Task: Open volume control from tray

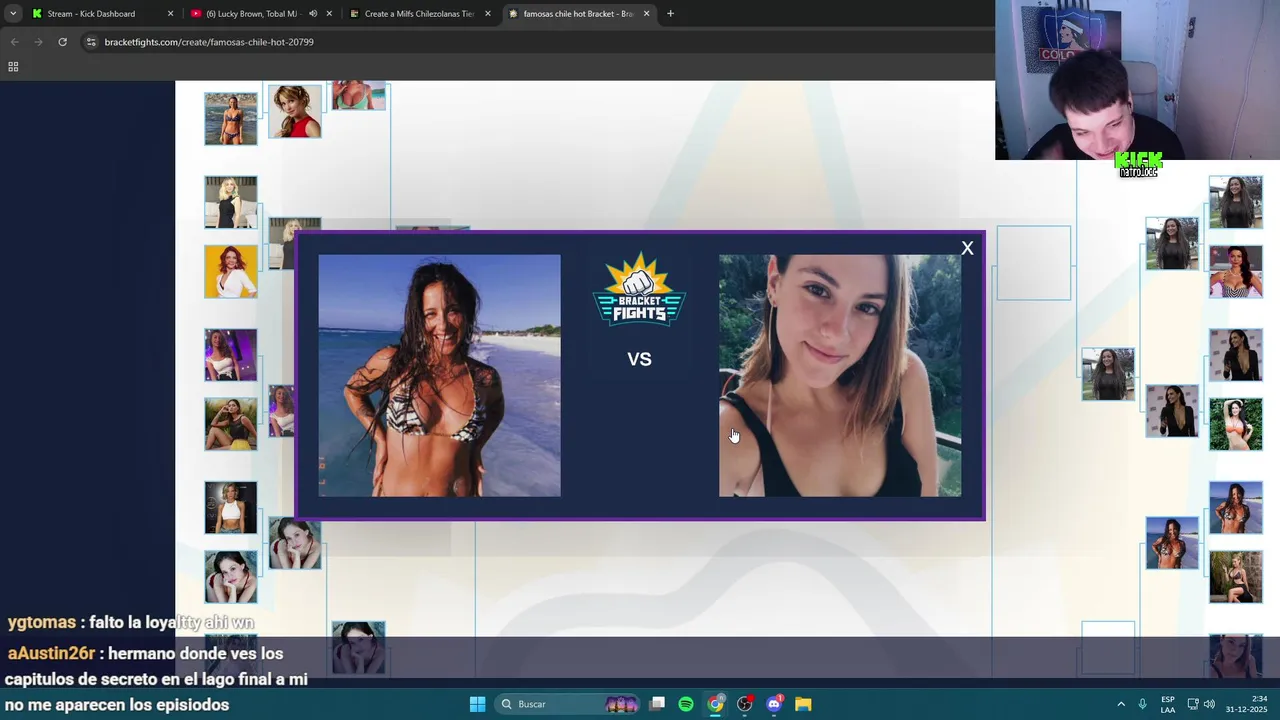Action: tap(1209, 704)
